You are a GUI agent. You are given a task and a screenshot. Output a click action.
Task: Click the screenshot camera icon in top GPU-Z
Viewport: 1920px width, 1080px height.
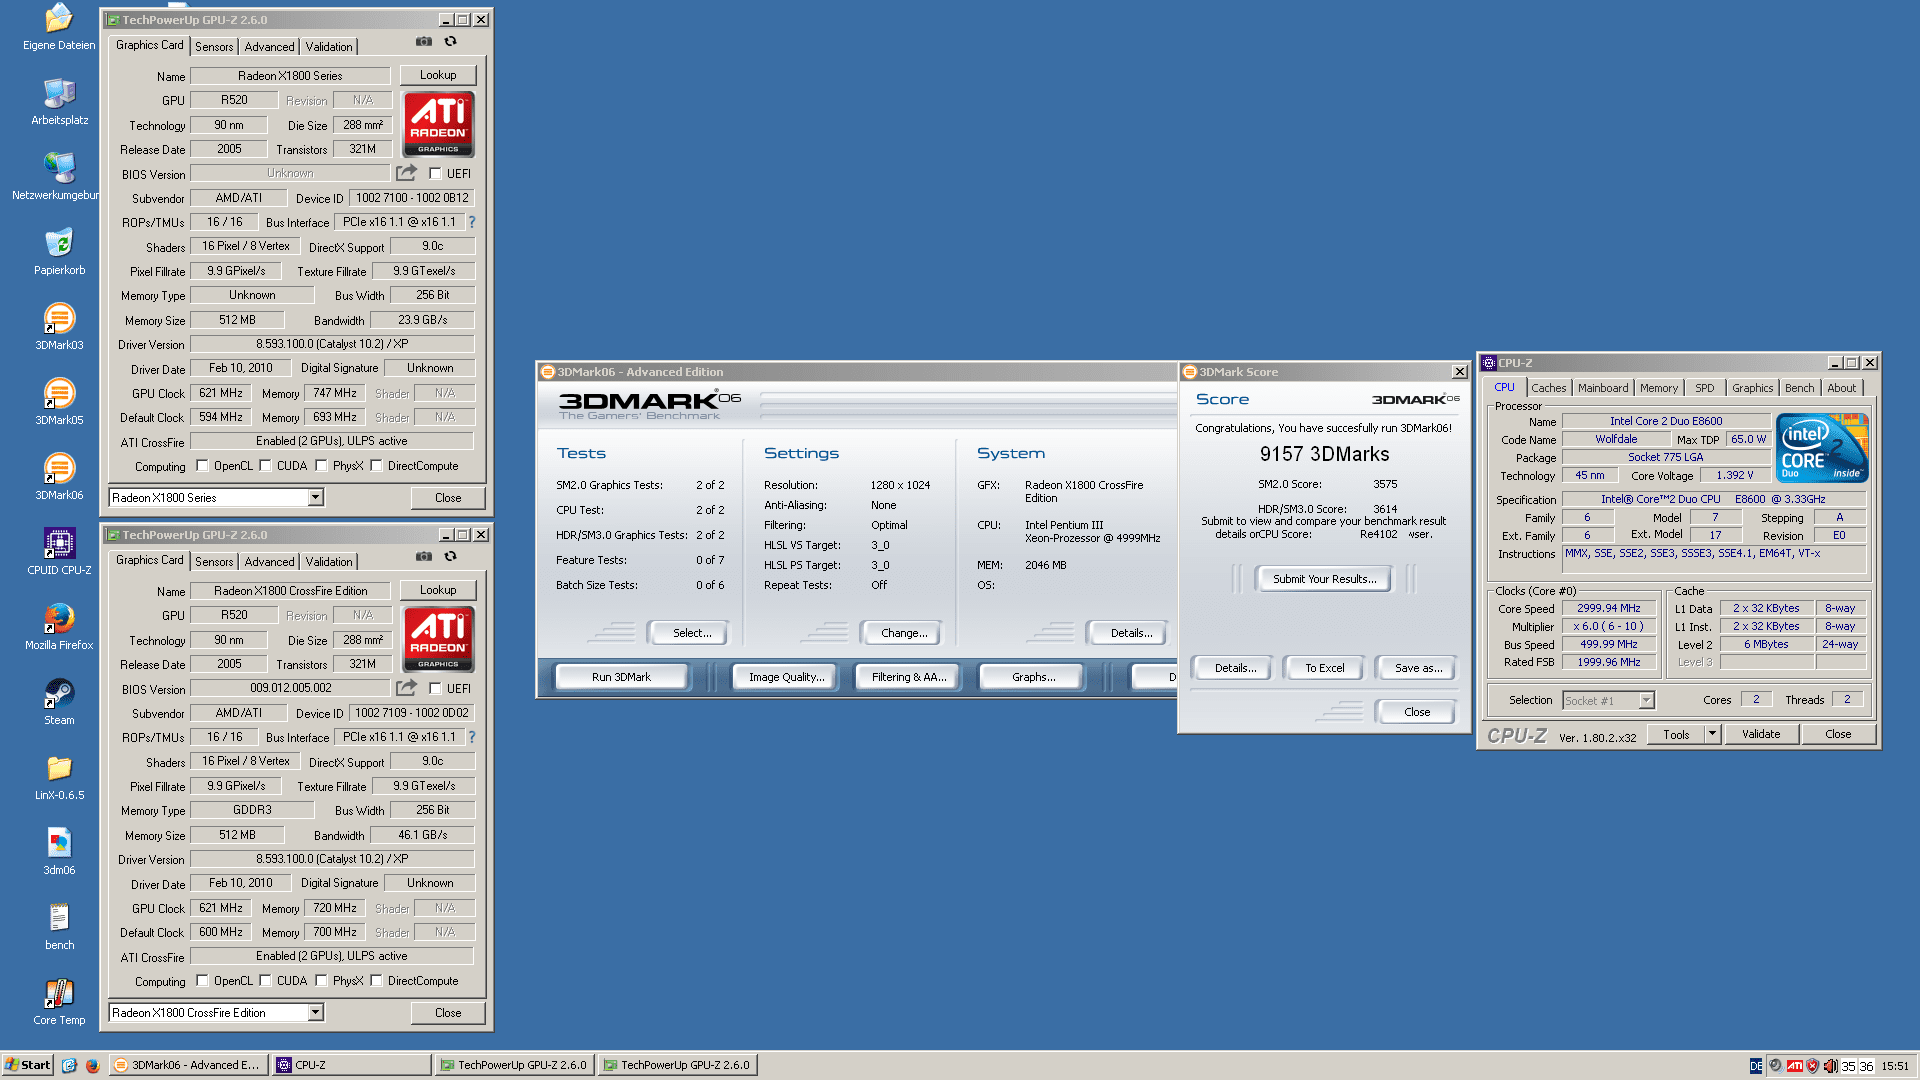click(x=424, y=42)
